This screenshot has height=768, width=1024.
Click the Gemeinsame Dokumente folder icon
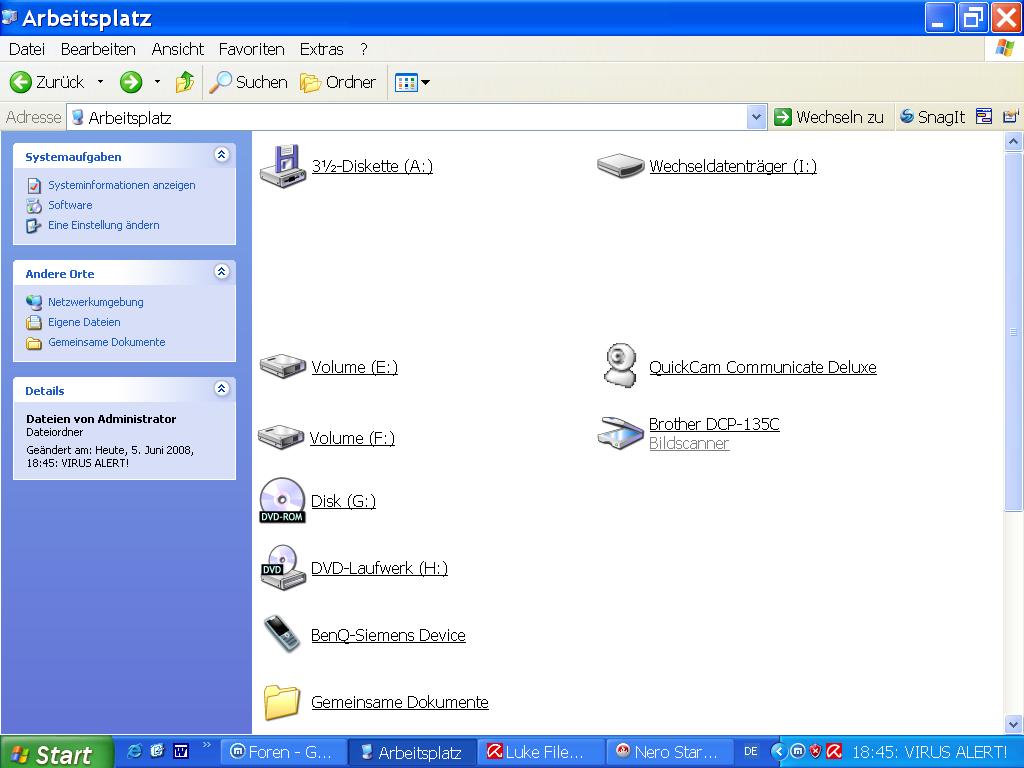point(282,702)
